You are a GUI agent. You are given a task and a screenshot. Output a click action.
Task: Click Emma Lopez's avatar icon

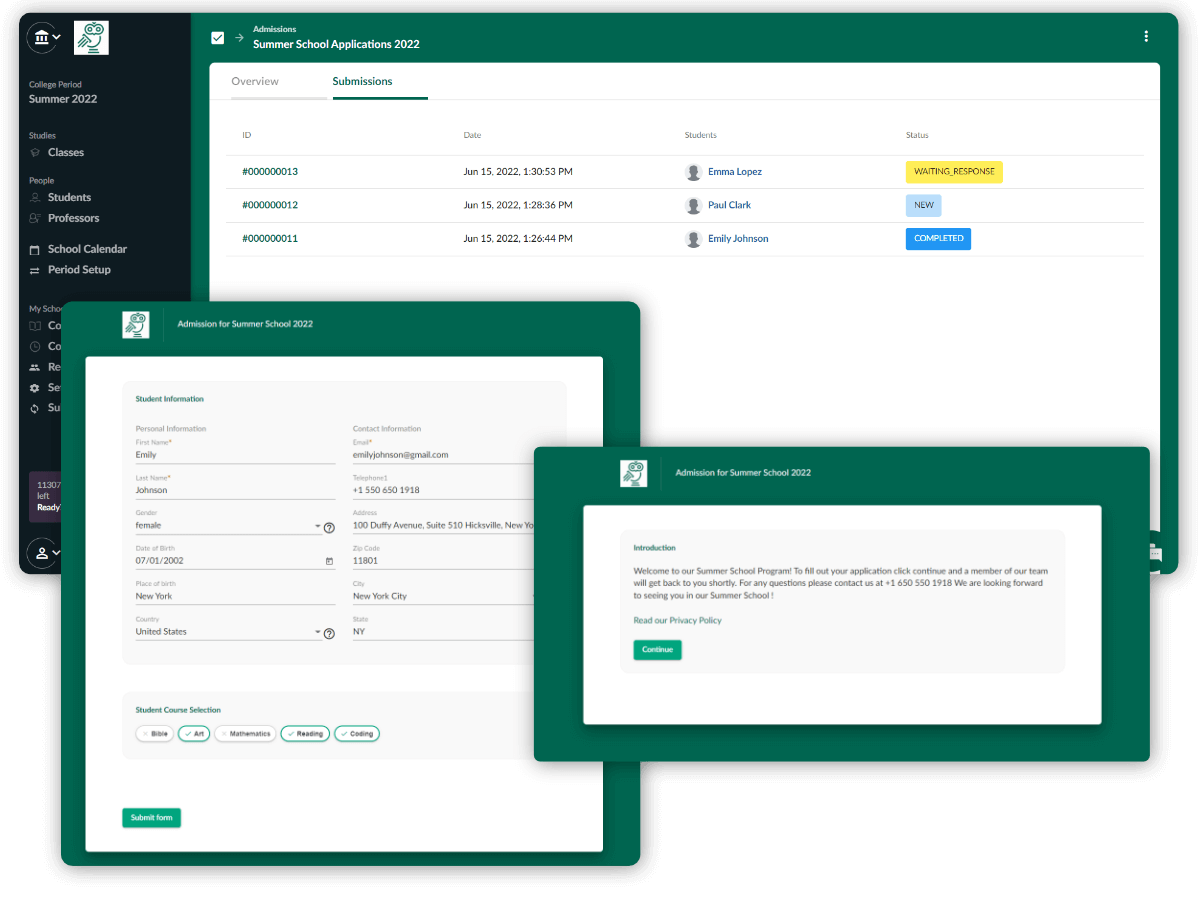tap(693, 172)
